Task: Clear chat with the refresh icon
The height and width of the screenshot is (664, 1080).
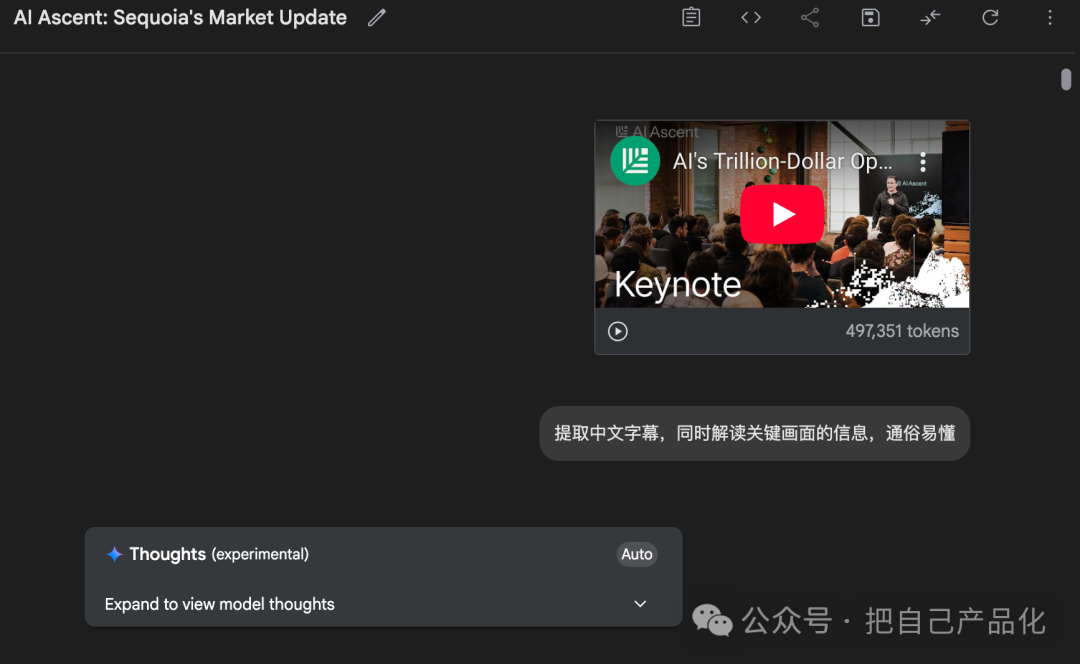Action: 990,17
